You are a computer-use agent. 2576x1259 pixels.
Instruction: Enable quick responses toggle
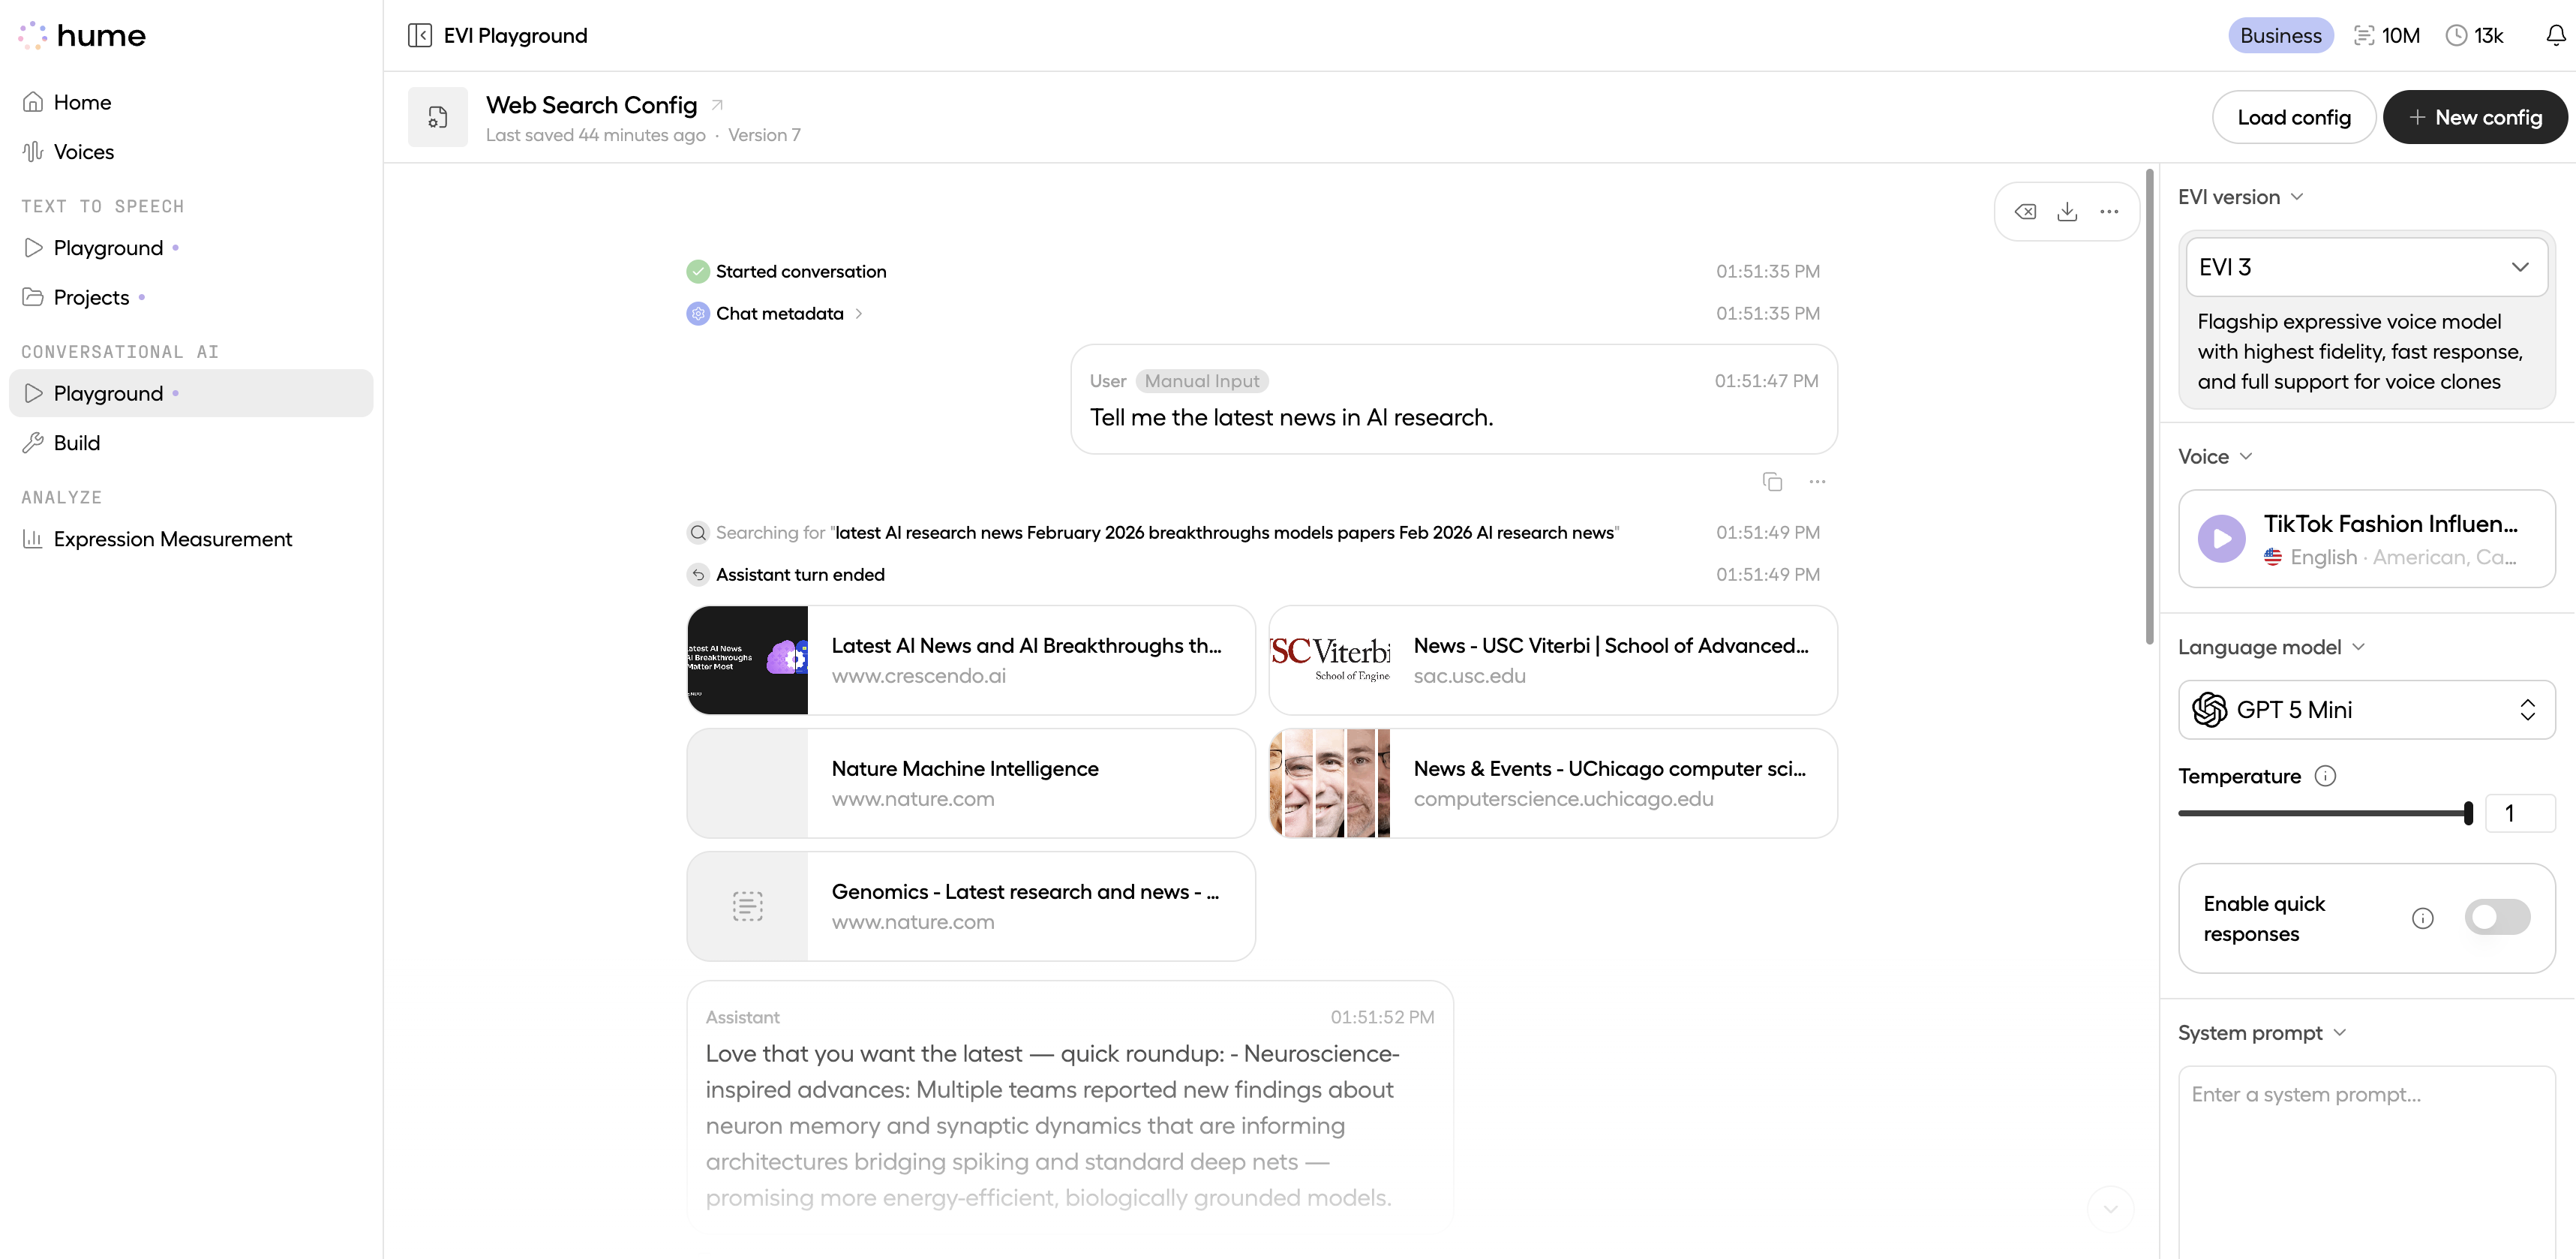point(2497,917)
